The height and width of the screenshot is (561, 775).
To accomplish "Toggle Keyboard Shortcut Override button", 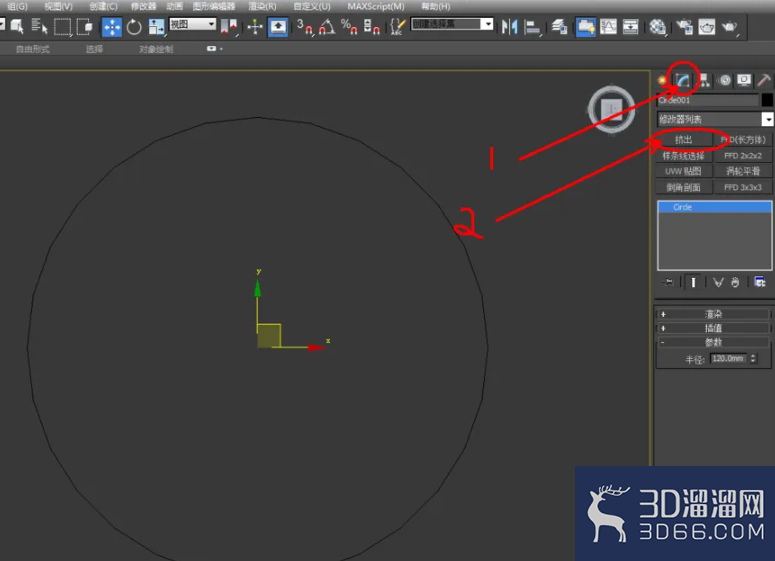I will click(x=278, y=27).
